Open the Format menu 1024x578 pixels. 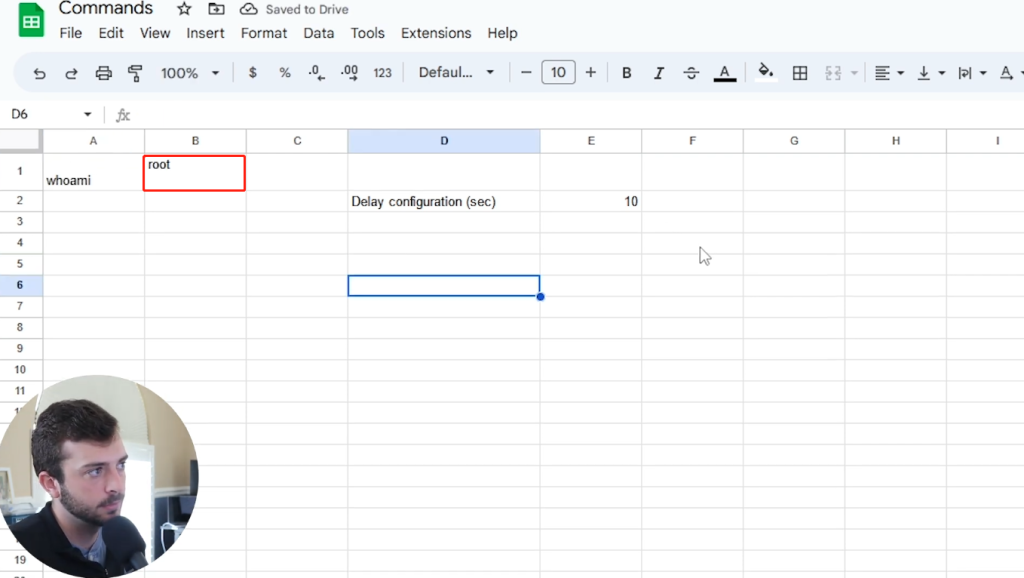[264, 33]
